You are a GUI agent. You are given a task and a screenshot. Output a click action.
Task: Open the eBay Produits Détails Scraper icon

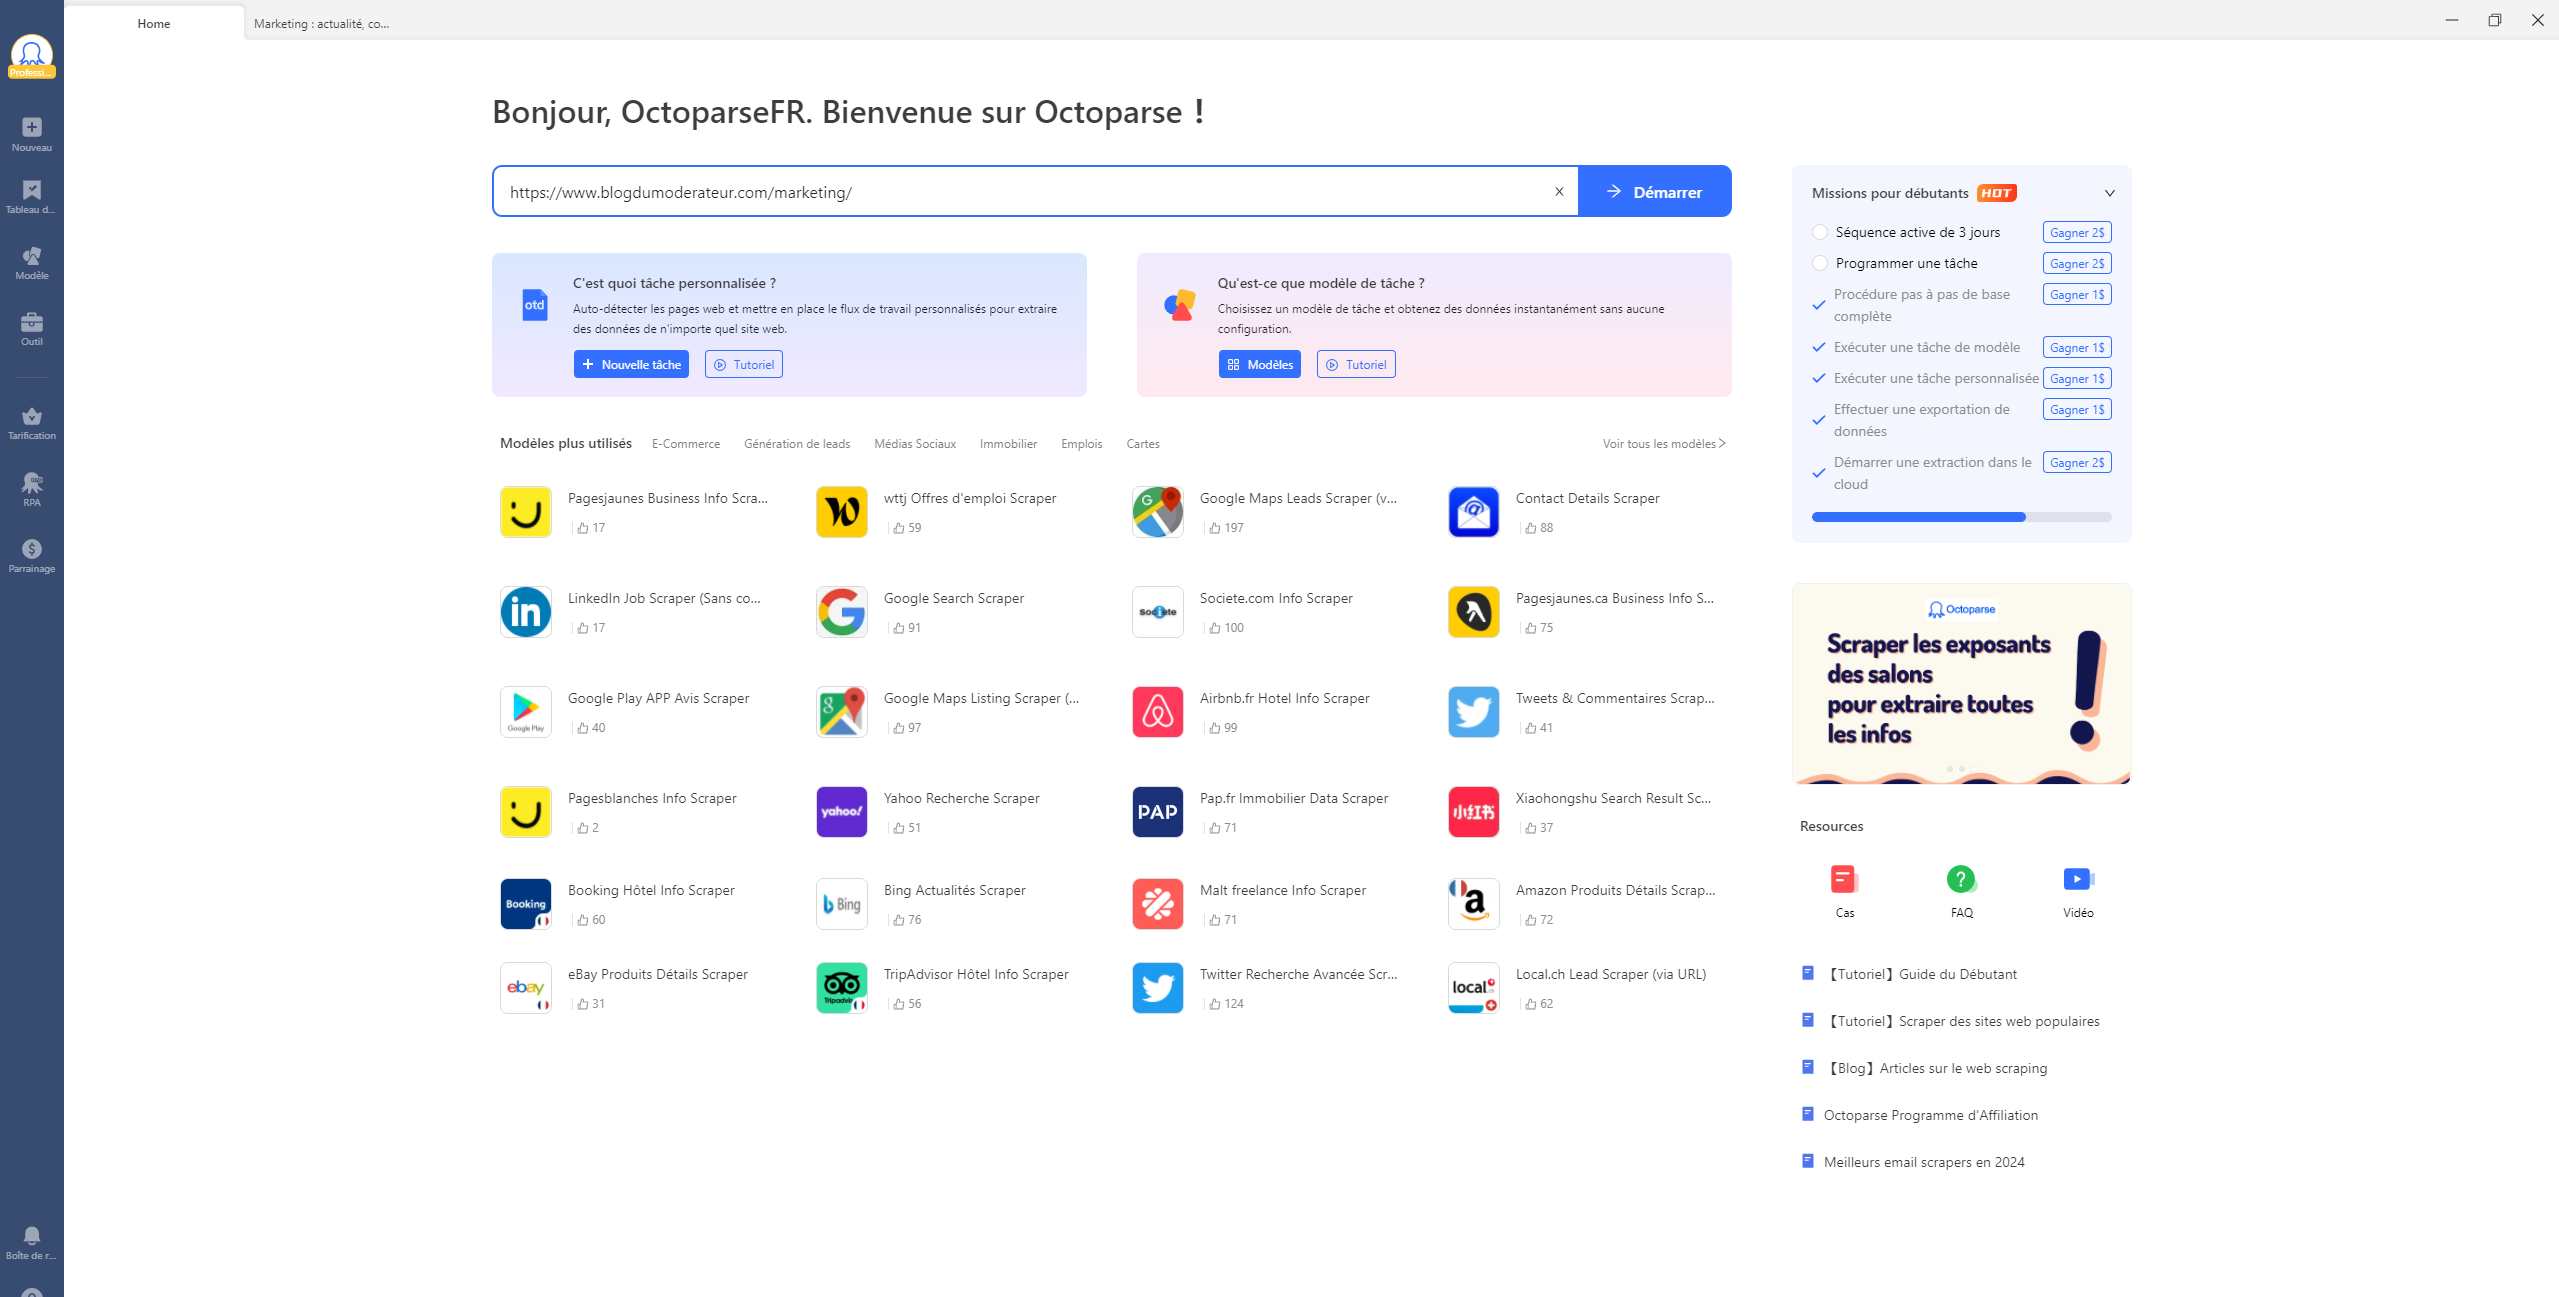pyautogui.click(x=526, y=988)
